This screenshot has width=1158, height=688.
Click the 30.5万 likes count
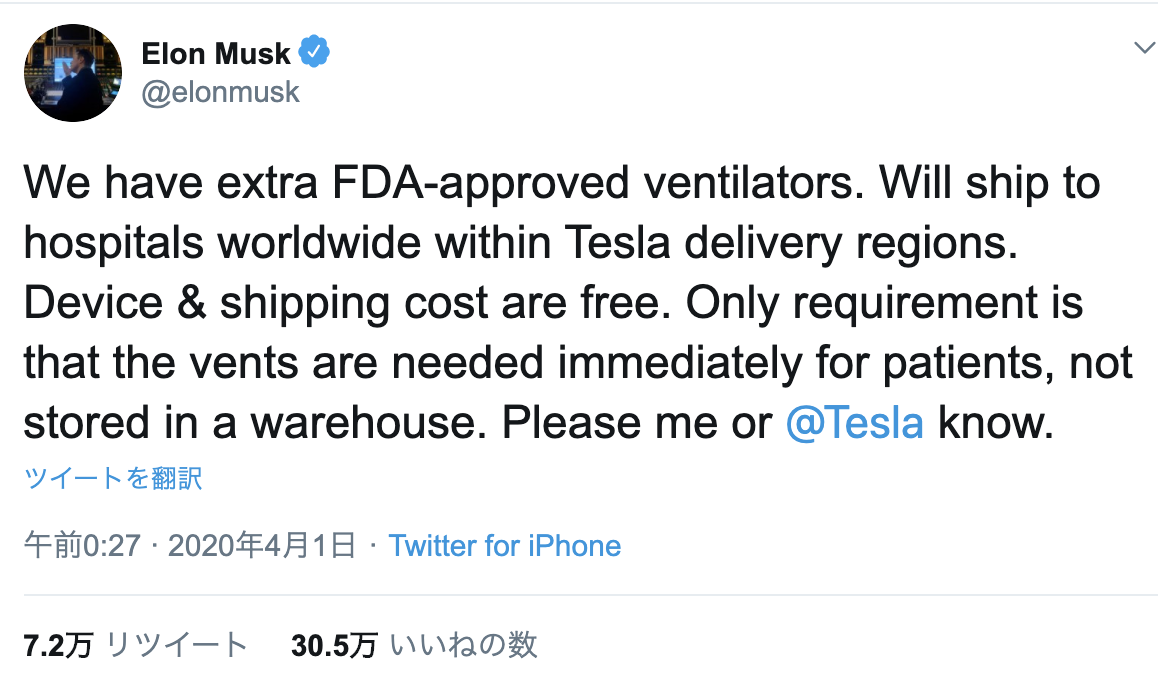334,646
